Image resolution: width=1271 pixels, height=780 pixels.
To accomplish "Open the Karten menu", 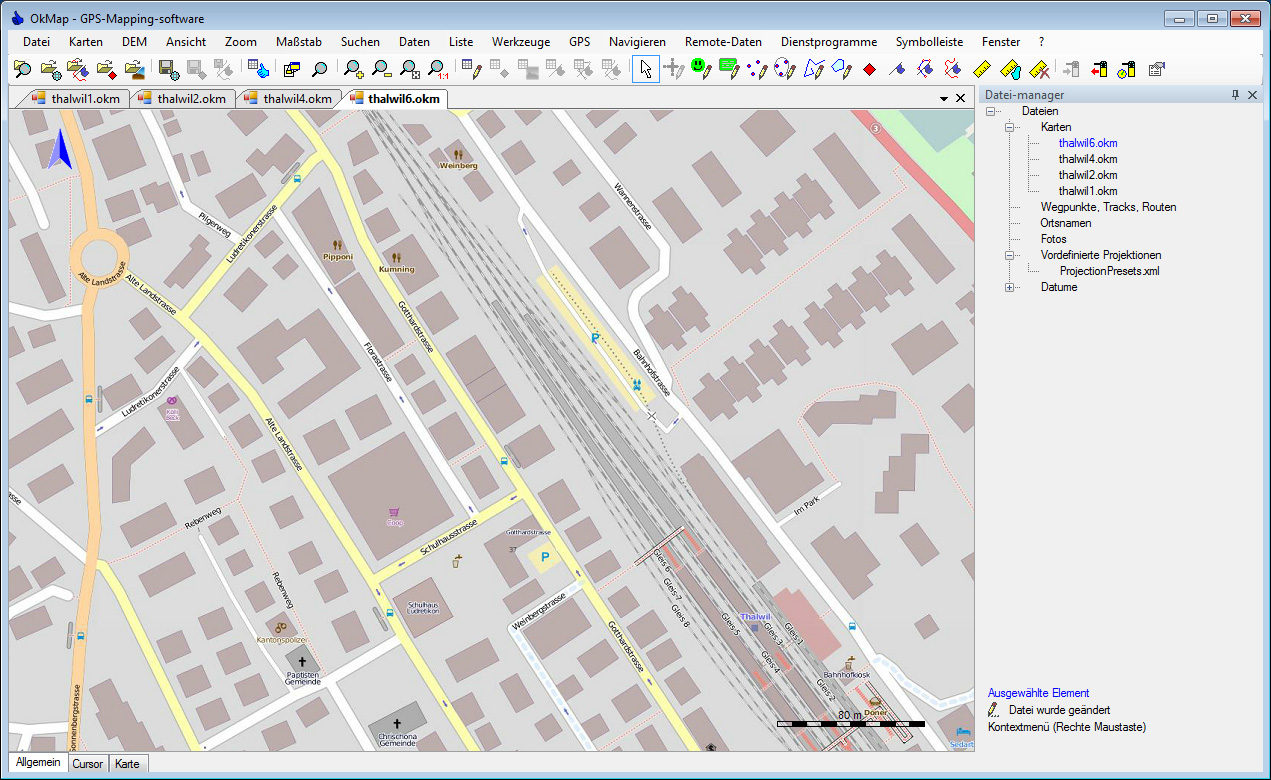I will click(x=86, y=42).
